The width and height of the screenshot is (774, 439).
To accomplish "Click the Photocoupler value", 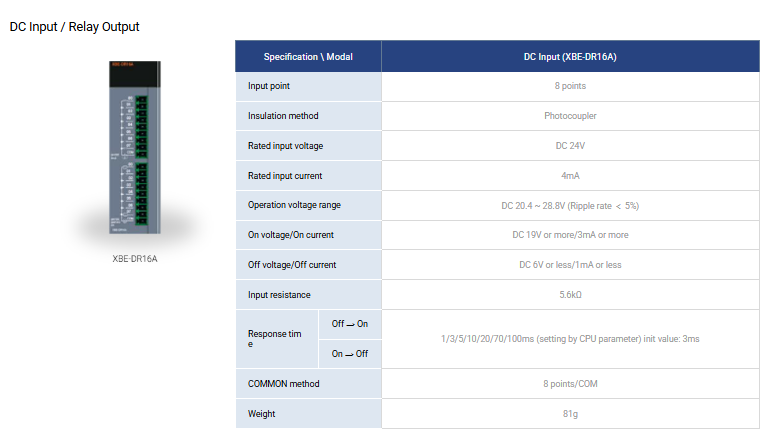I will click(570, 116).
